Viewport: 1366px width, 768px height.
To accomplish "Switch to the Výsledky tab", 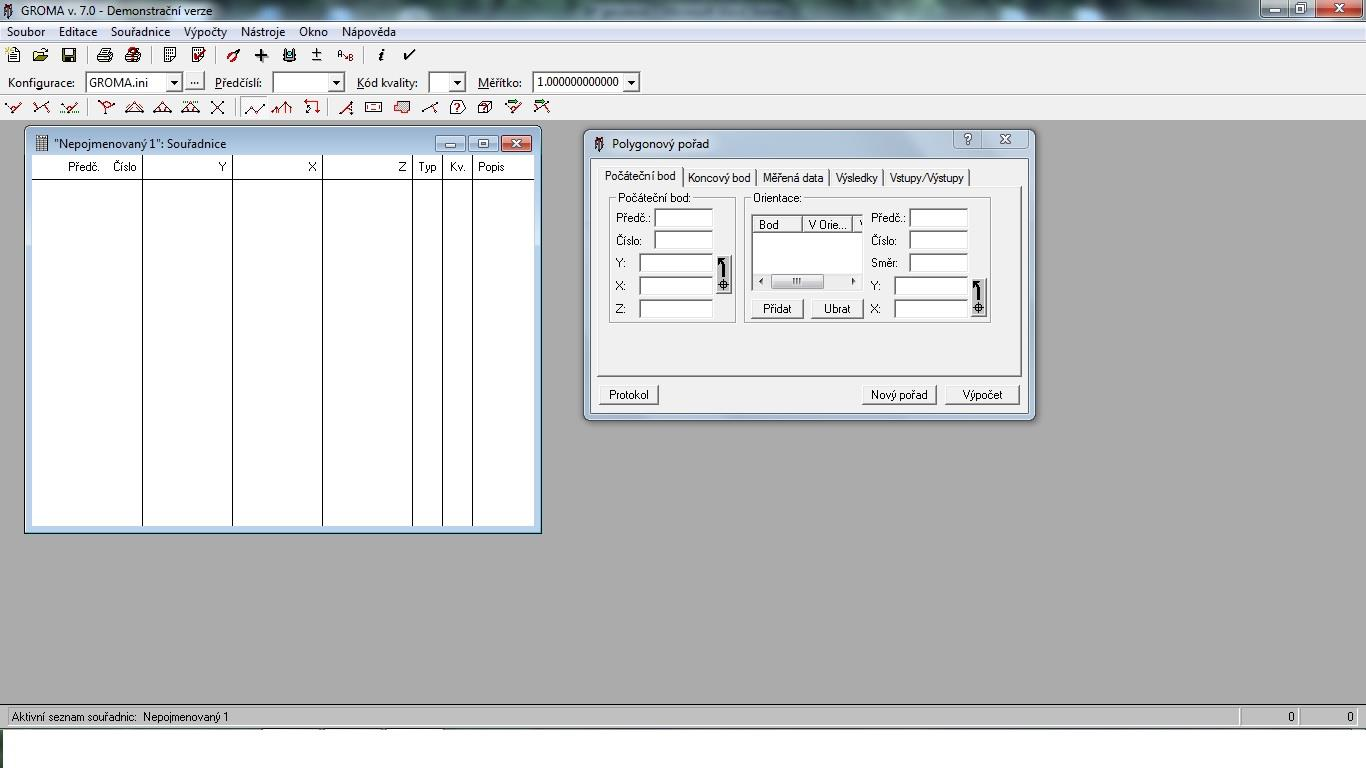I will click(x=857, y=178).
